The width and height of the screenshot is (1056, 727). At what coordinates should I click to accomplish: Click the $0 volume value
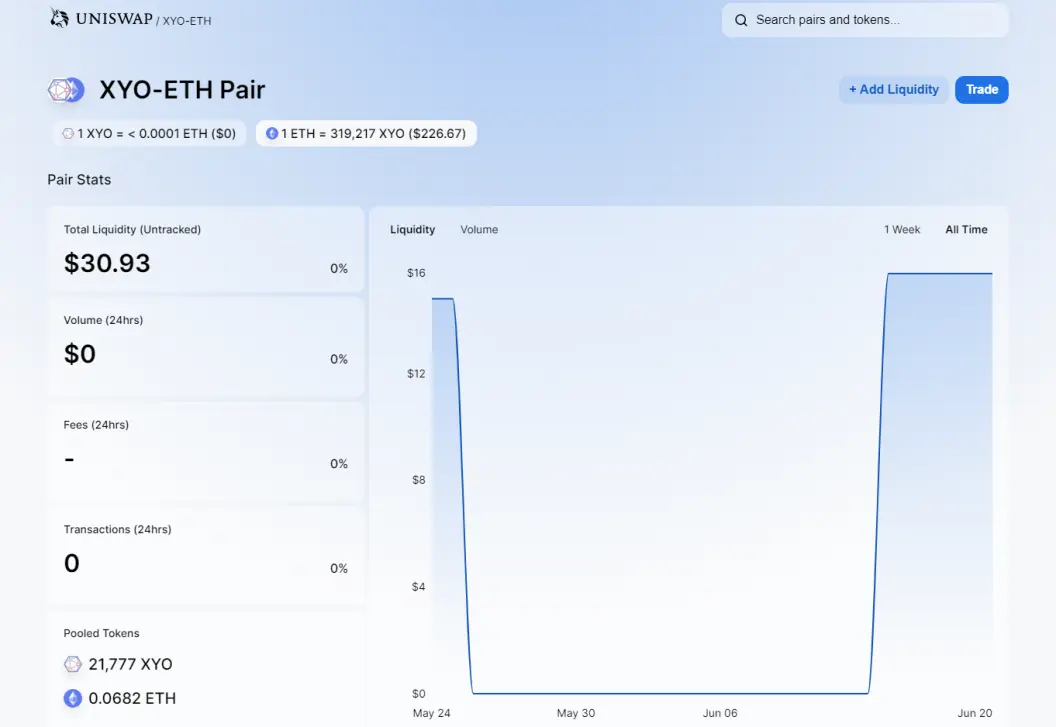79,354
